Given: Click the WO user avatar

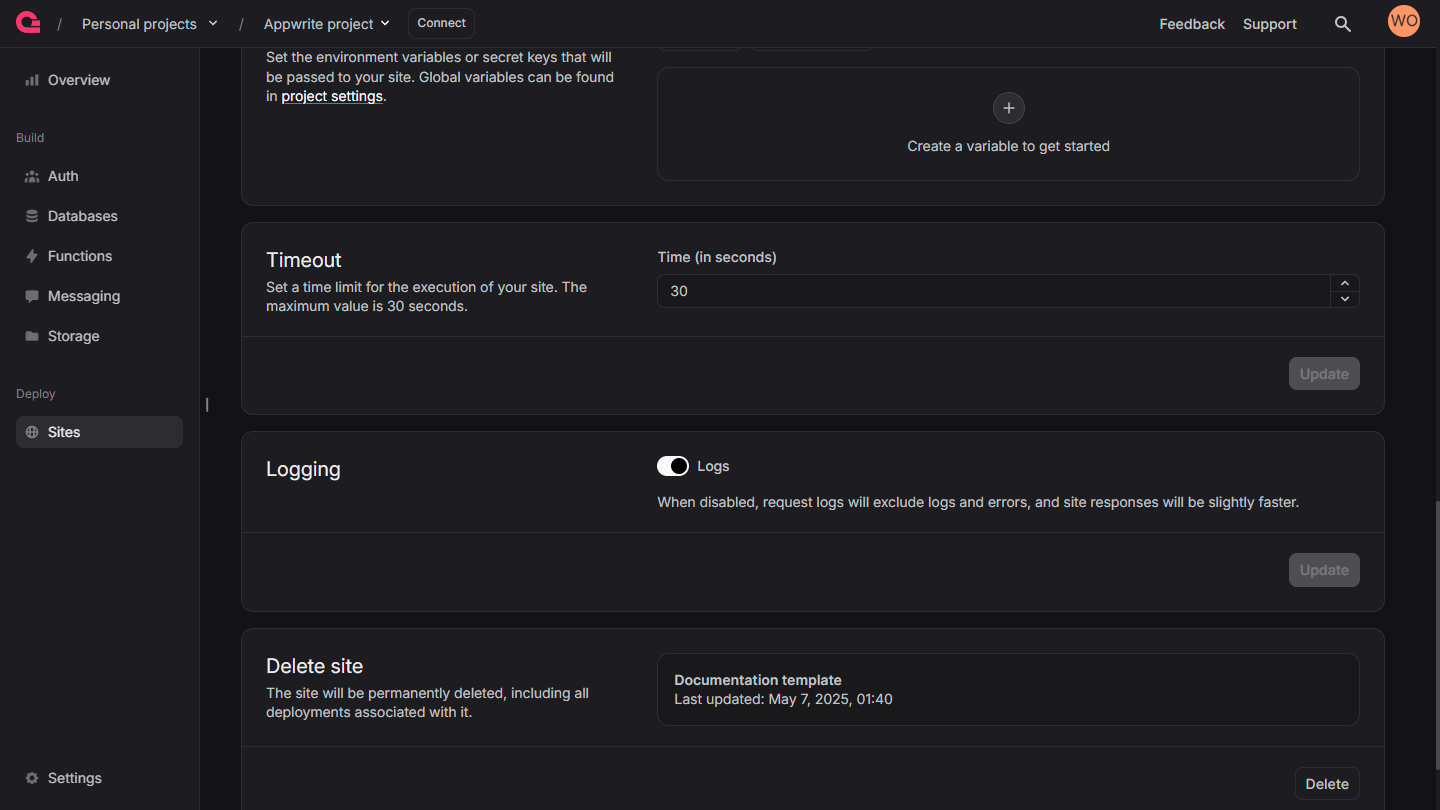Looking at the screenshot, I should [x=1404, y=21].
